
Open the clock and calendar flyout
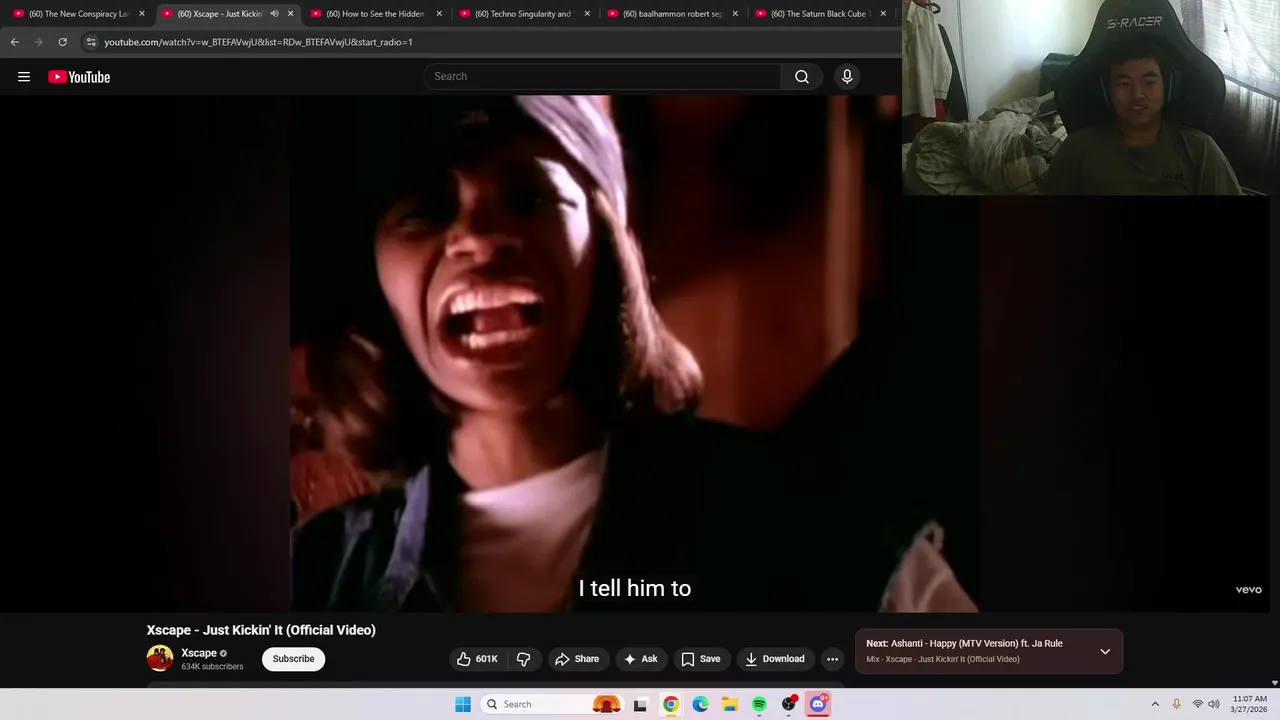tap(1250, 704)
